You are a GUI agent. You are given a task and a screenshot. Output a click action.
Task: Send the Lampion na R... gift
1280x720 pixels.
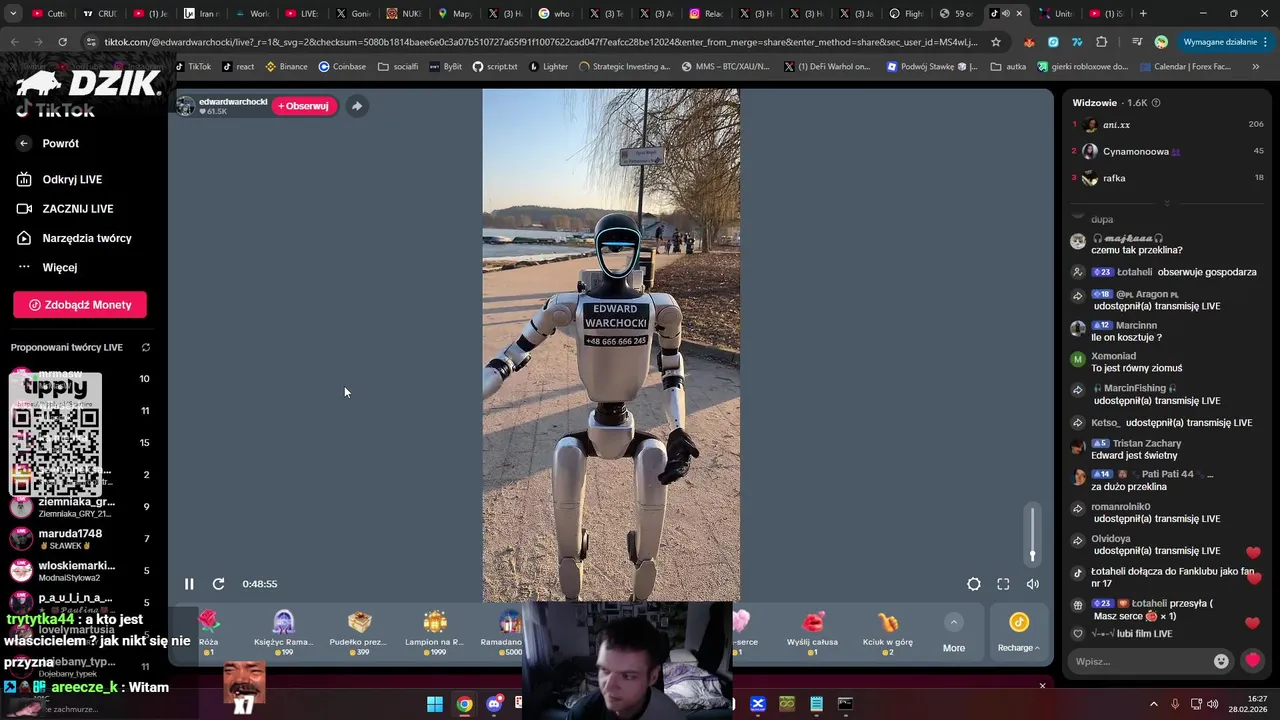(435, 632)
